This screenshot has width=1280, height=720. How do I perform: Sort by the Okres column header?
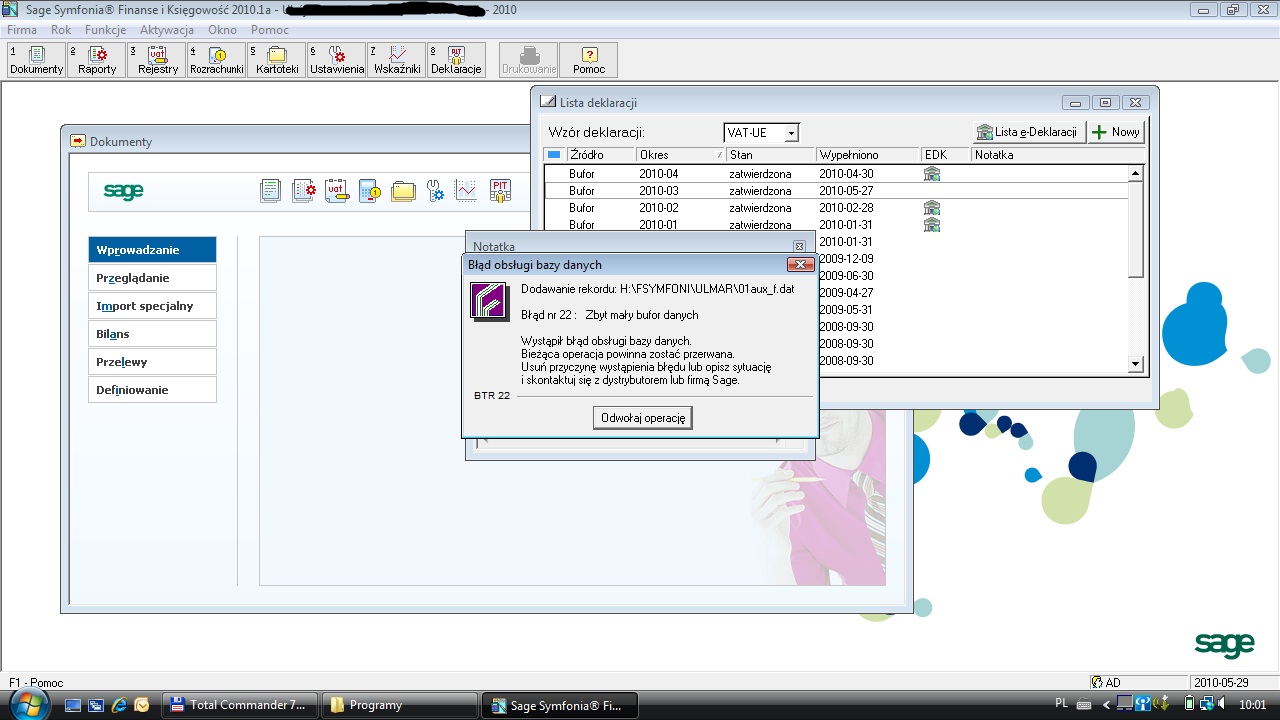[x=680, y=155]
